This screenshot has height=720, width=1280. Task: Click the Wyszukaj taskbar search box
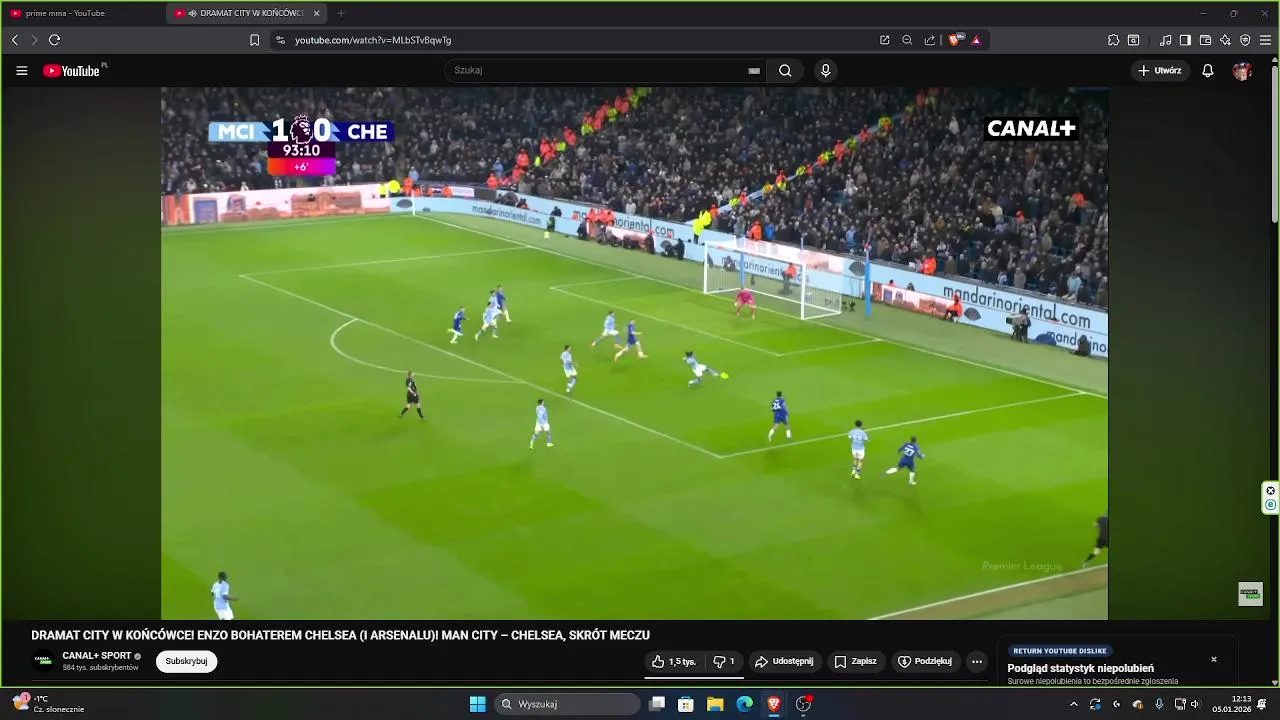coord(568,704)
